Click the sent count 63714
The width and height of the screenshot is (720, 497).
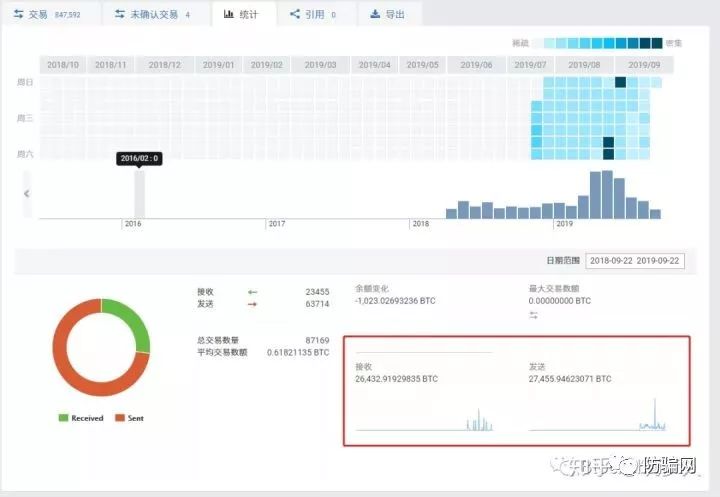tap(317, 304)
